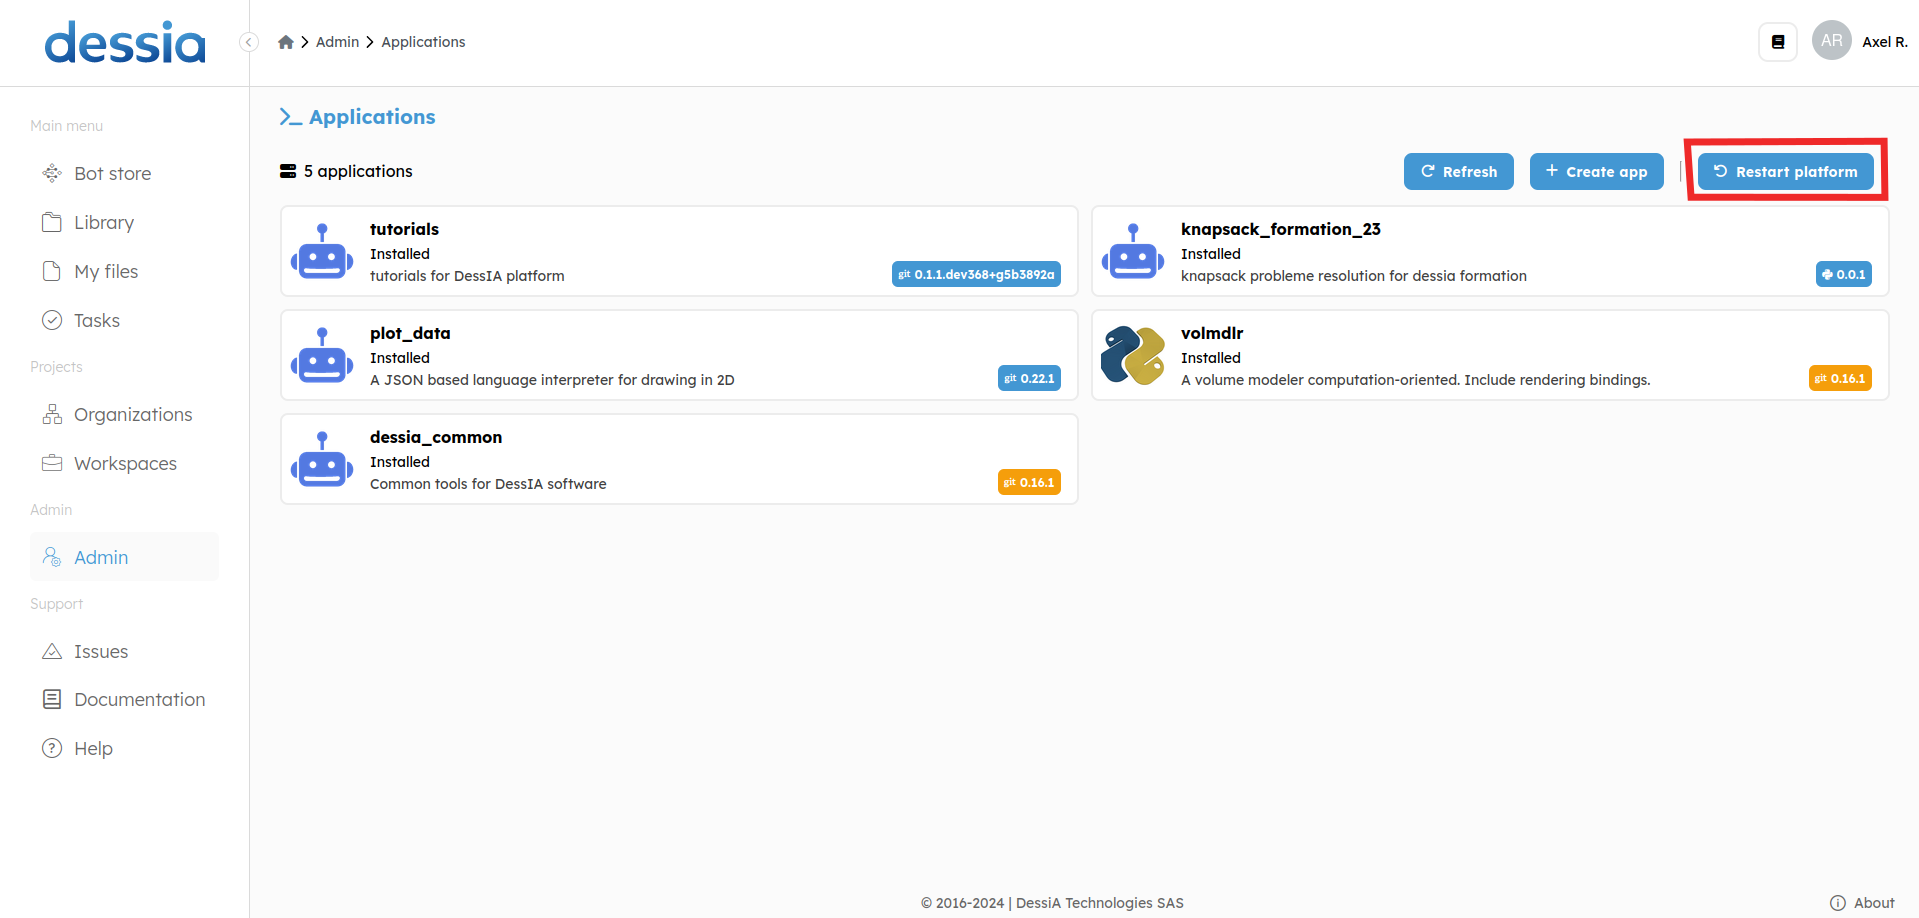Click plot_data version badge 0.22.1

1029,379
